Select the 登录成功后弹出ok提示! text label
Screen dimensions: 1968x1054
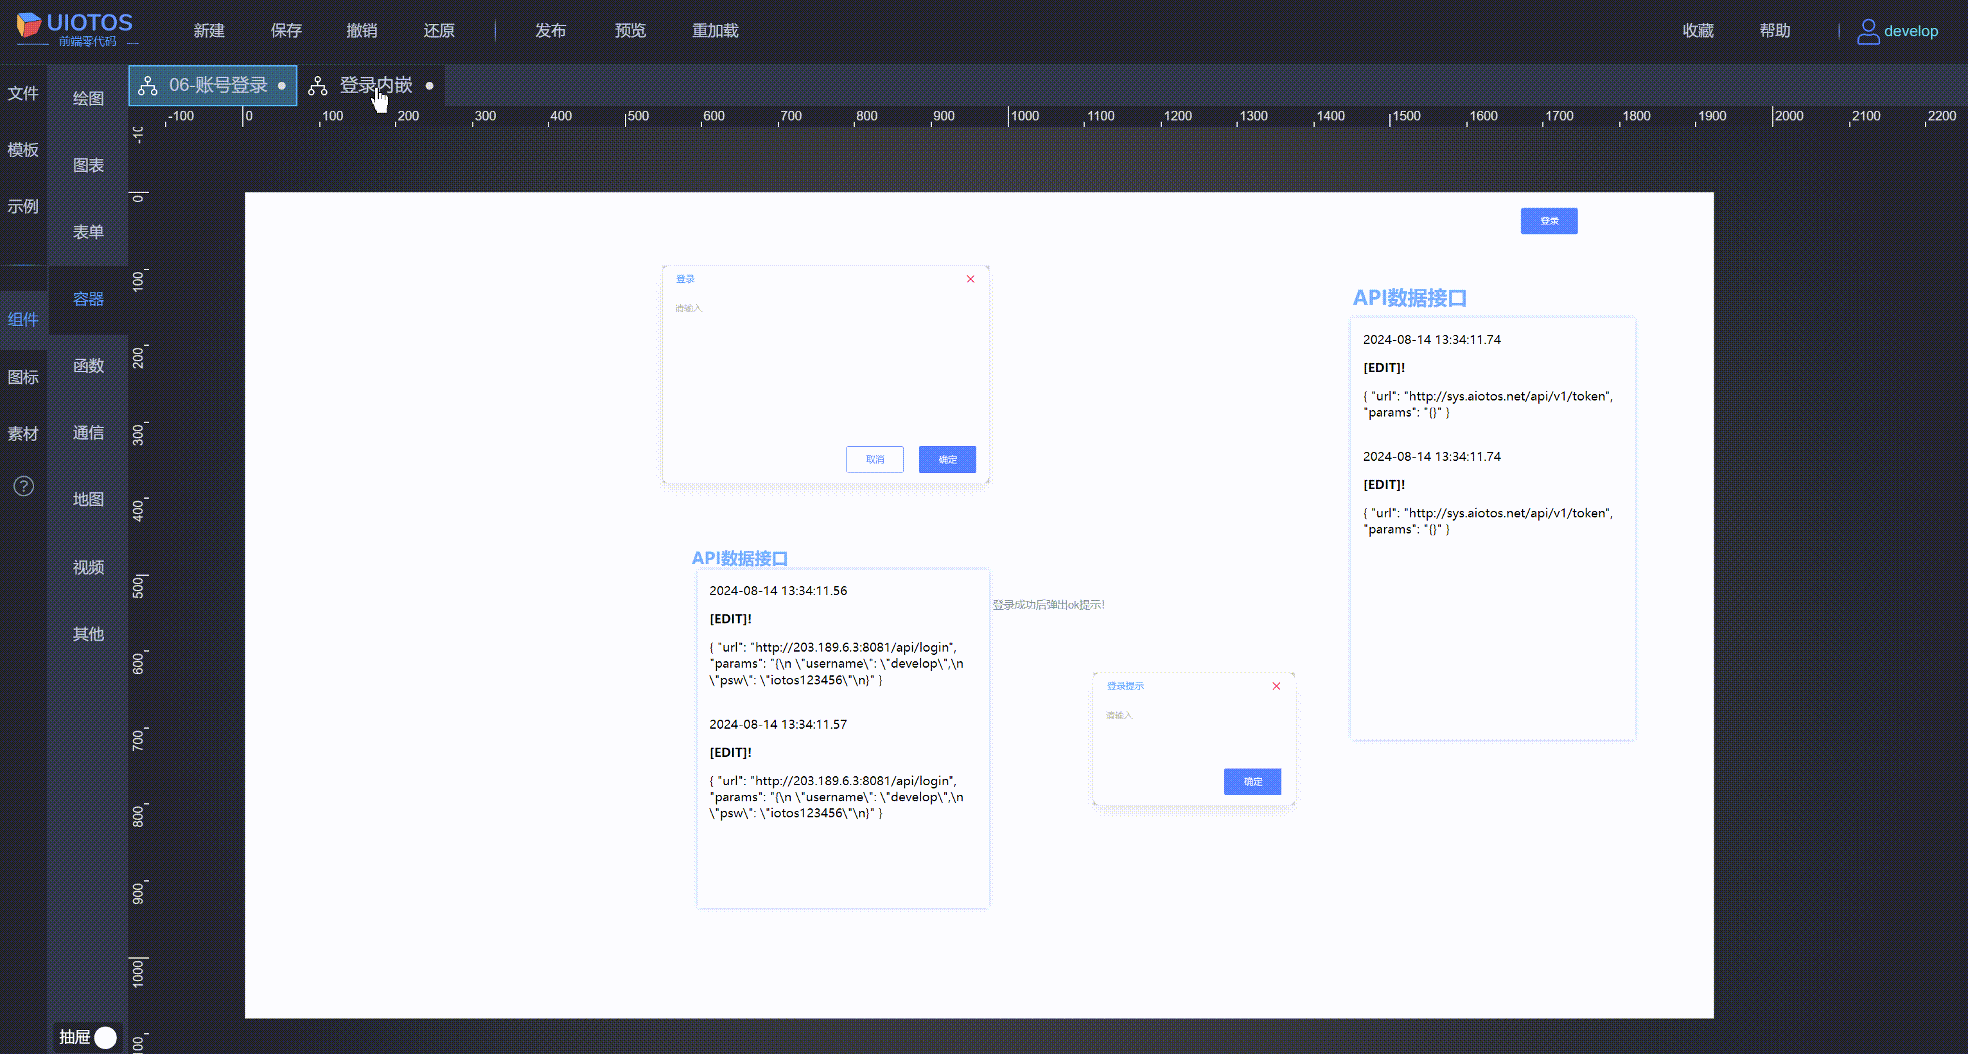coord(1049,605)
